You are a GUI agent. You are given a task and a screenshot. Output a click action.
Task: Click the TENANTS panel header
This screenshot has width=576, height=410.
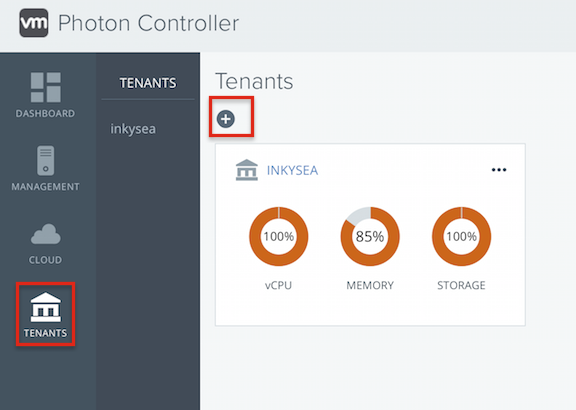point(148,83)
